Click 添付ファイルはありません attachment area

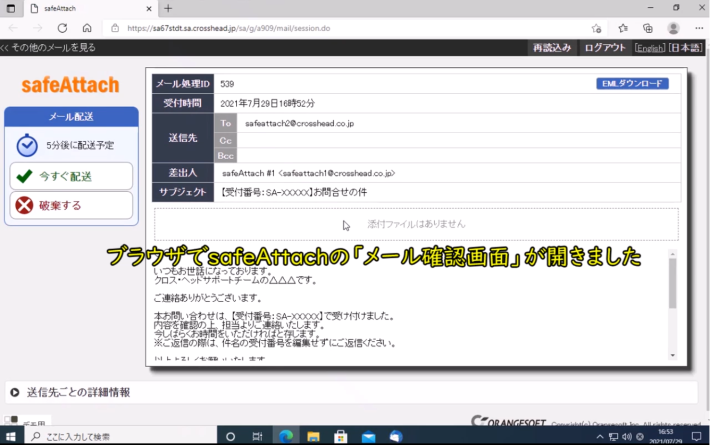coord(416,224)
